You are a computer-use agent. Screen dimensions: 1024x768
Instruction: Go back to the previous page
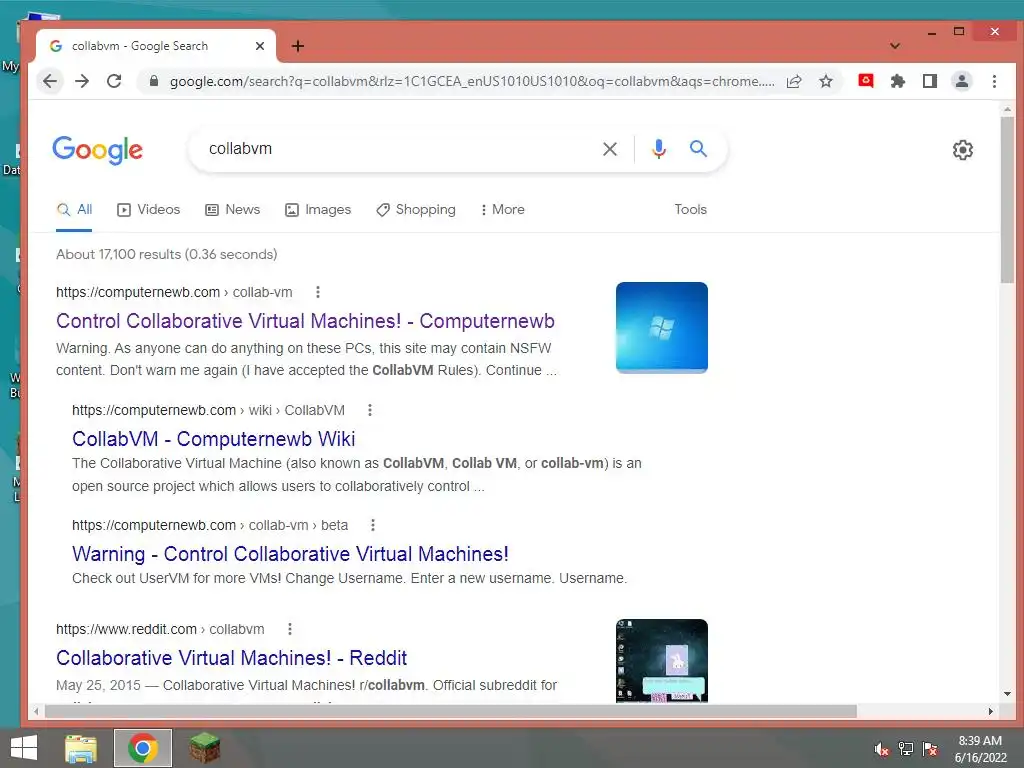coord(50,81)
